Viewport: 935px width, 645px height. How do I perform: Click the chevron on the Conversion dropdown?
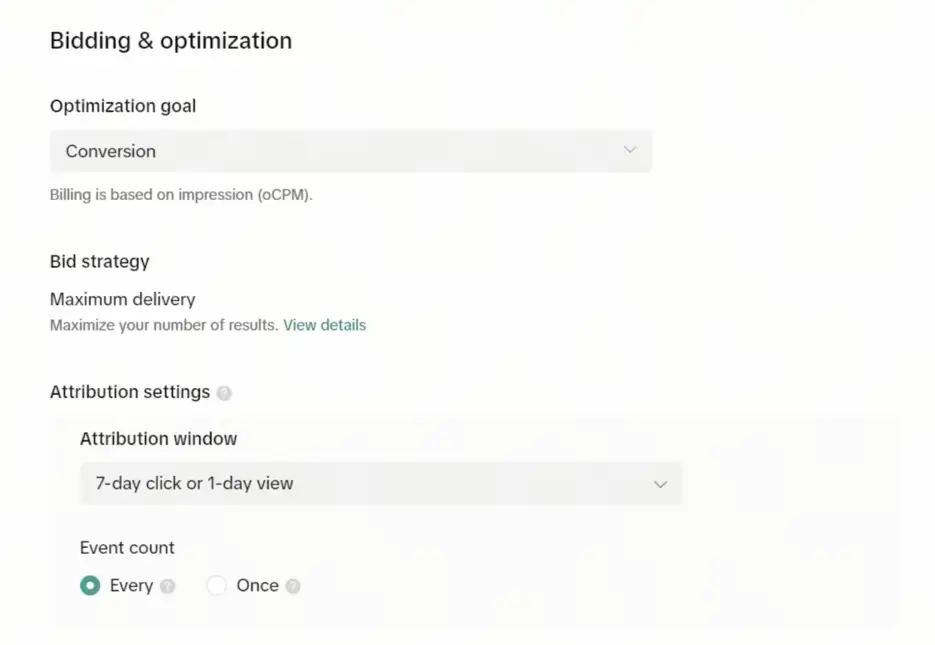click(x=630, y=150)
